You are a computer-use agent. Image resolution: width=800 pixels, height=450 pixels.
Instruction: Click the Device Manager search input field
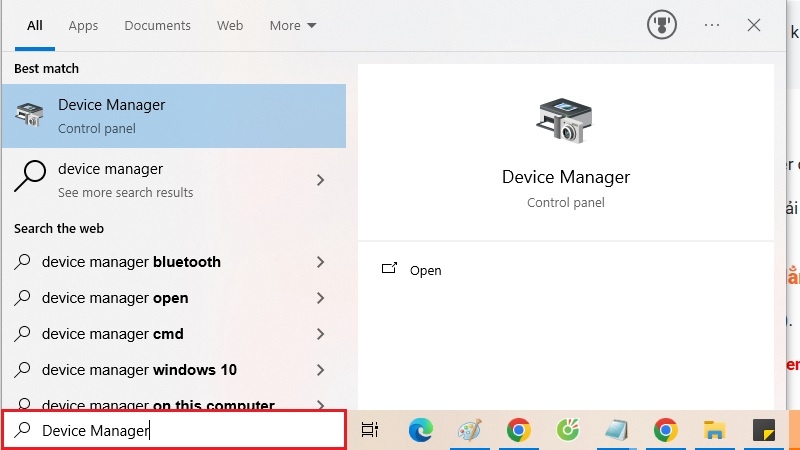pyautogui.click(x=174, y=430)
